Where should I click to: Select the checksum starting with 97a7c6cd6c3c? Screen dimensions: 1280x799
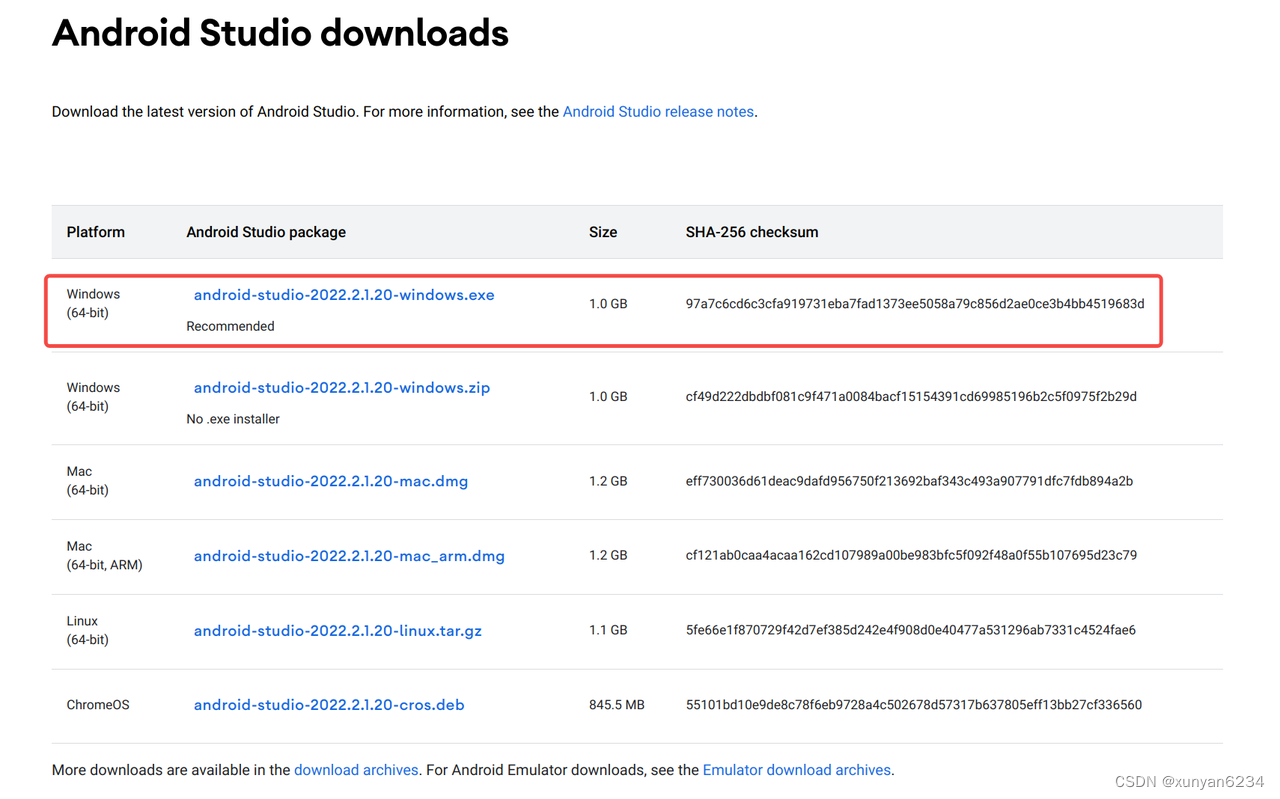[915, 304]
